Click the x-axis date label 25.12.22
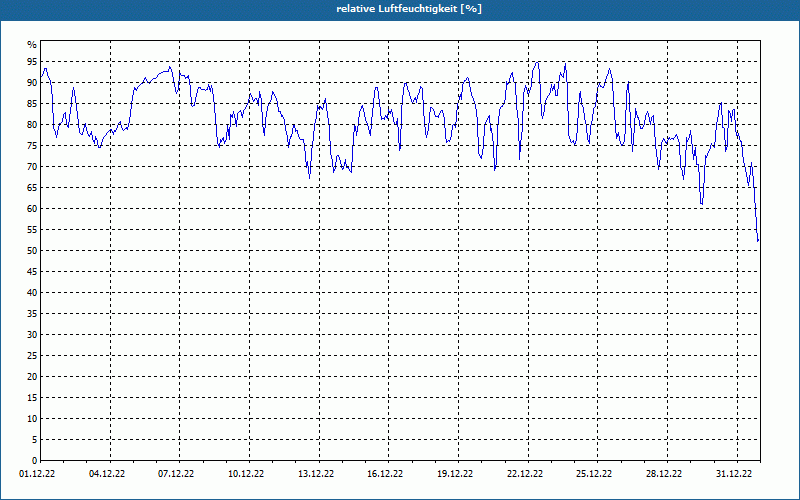The width and height of the screenshot is (800, 500). pyautogui.click(x=594, y=474)
